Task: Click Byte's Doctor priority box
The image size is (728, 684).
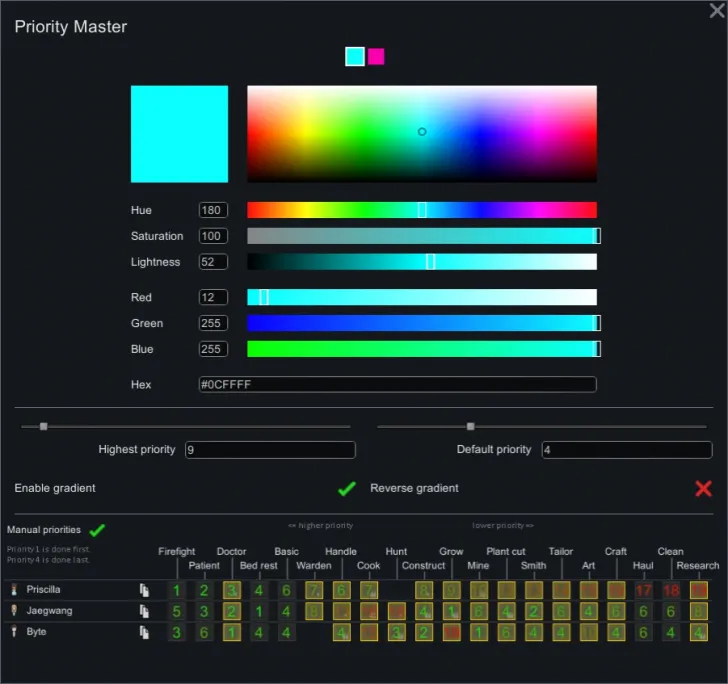Action: pyautogui.click(x=232, y=632)
